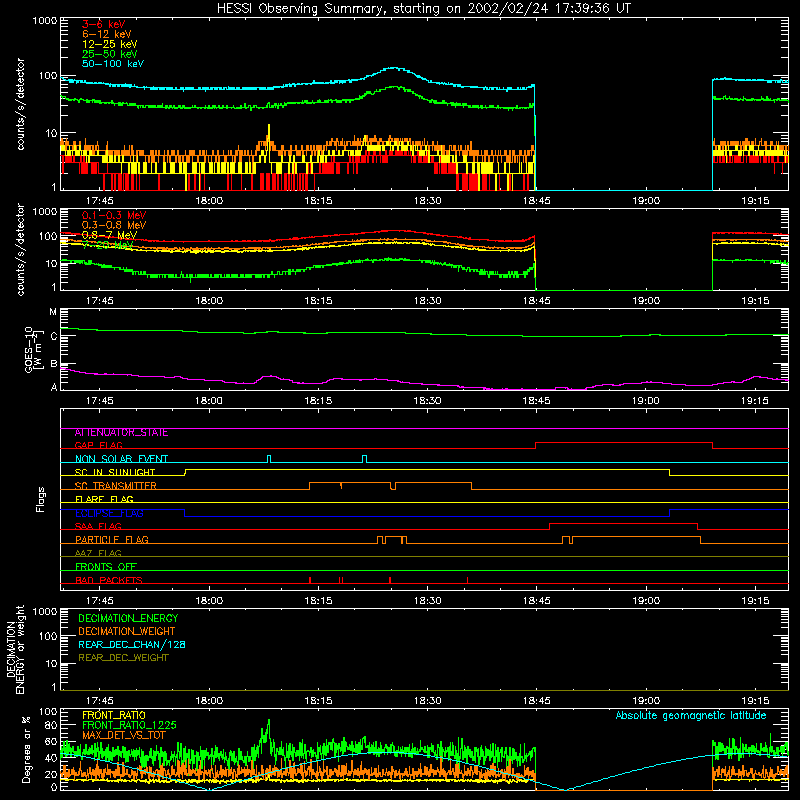The image size is (800, 800).
Task: Click the peak of cyan 50-100 keV curve
Action: [x=394, y=68]
